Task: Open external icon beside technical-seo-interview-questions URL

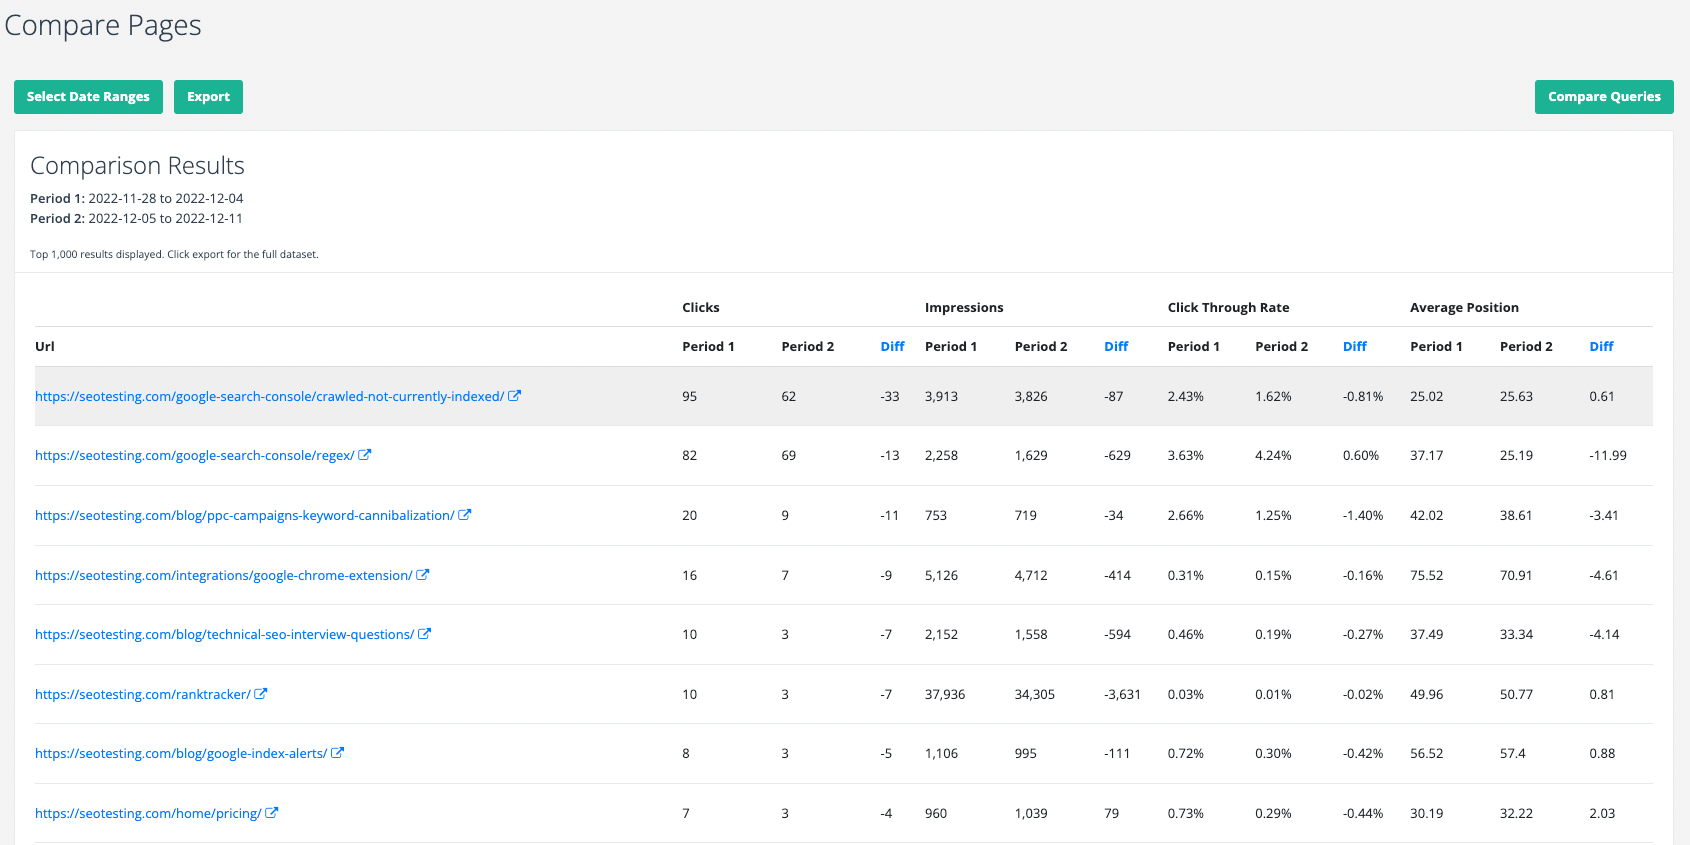Action: point(424,634)
